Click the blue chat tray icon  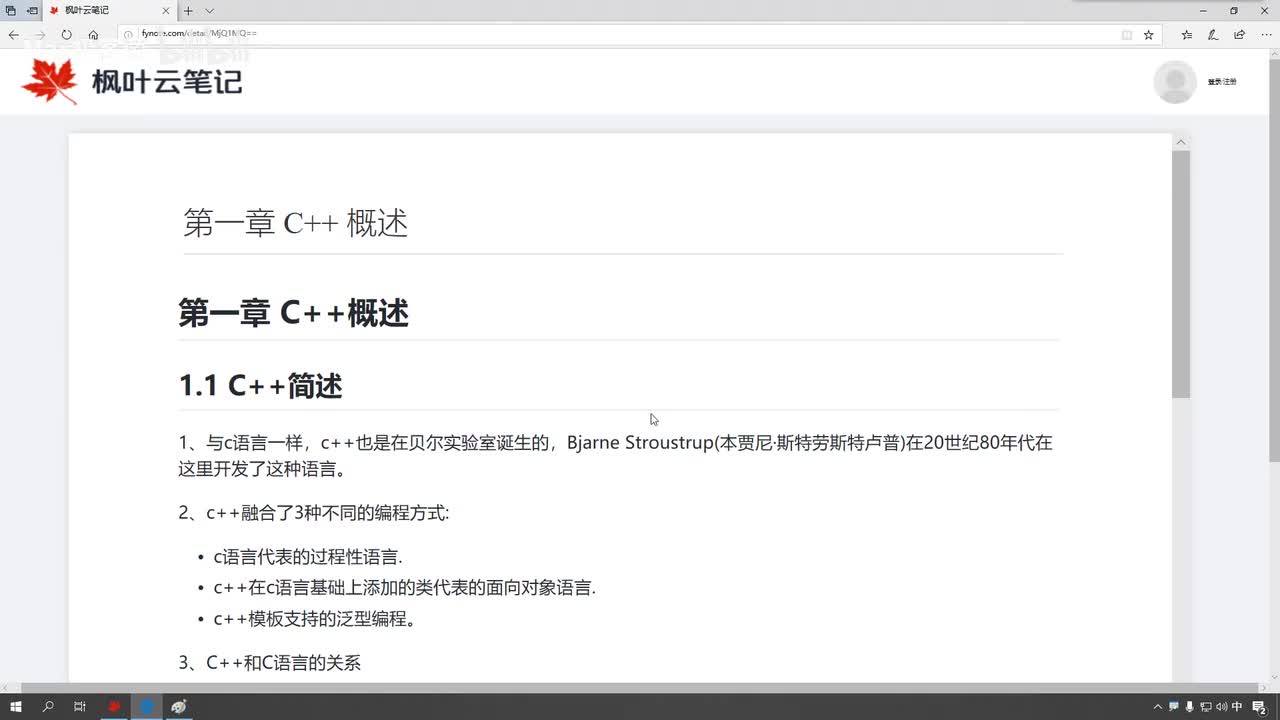tap(1174, 706)
